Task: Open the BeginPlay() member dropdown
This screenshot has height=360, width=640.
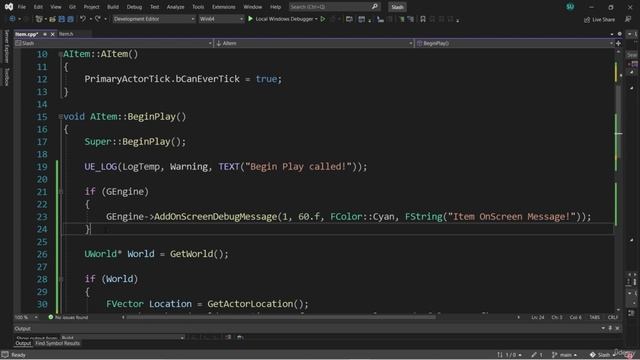Action: [x=514, y=43]
